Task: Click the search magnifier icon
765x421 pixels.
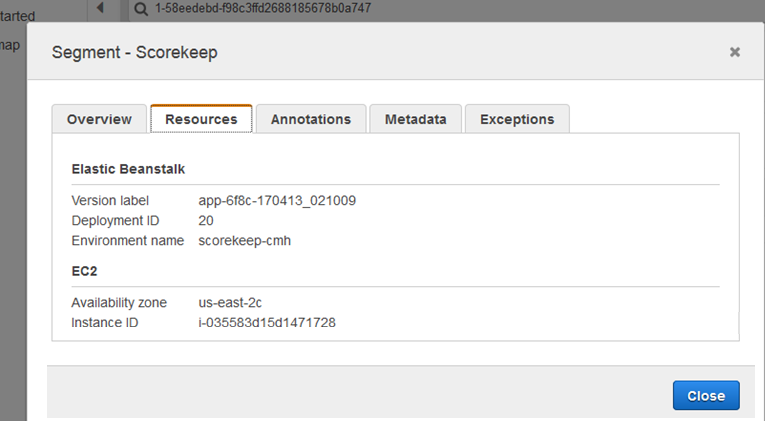Action: pyautogui.click(x=140, y=8)
